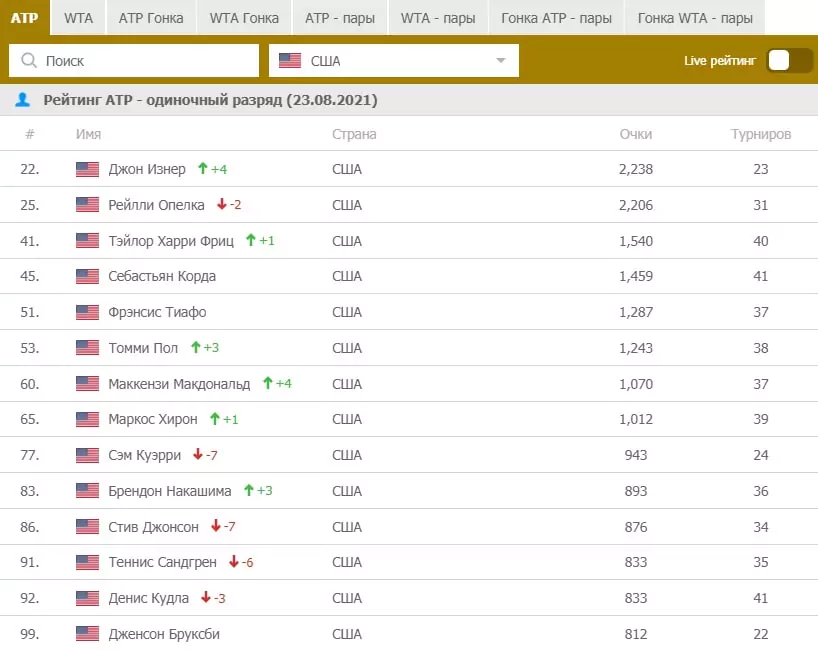Screen dimensions: 818x650
Task: Click the search magnifier icon
Action: coord(29,61)
